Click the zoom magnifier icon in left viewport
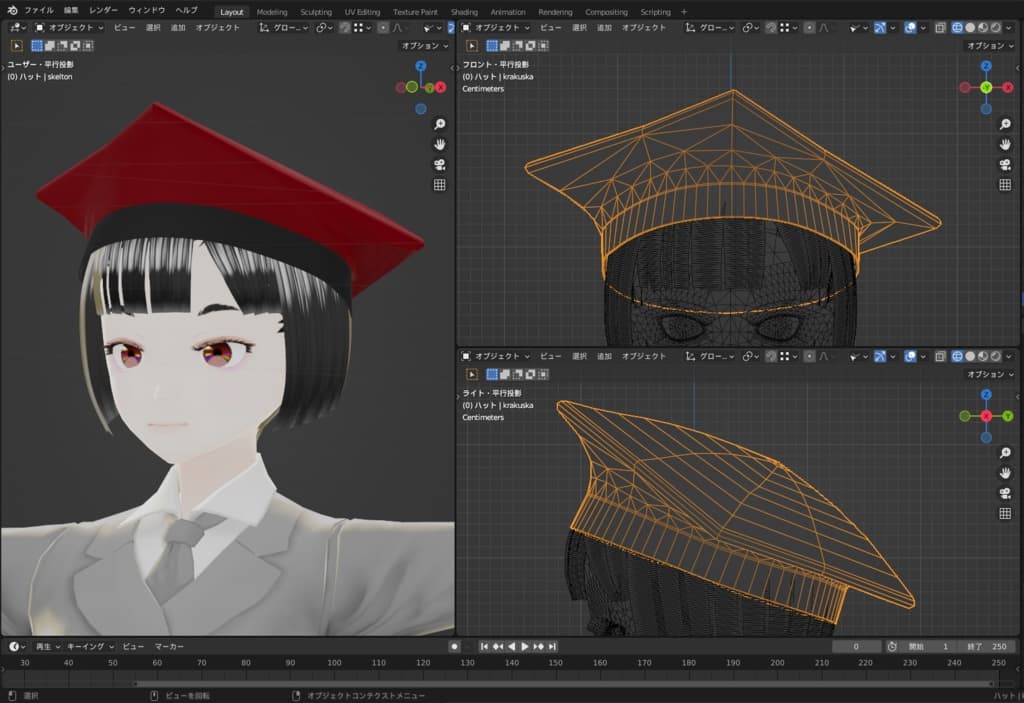The height and width of the screenshot is (703, 1024). [x=439, y=124]
